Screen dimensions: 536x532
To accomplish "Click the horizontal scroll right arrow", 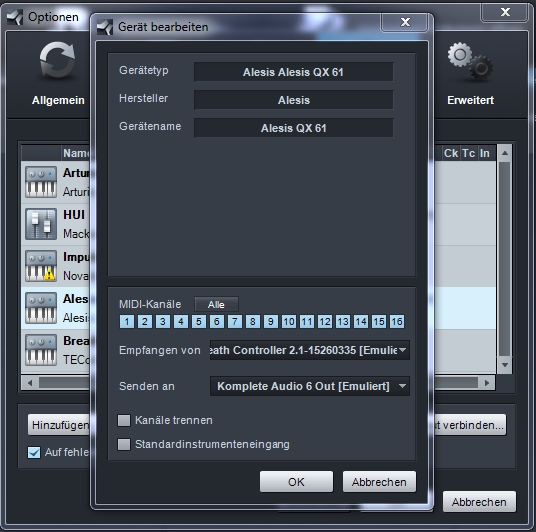I will click(x=487, y=383).
